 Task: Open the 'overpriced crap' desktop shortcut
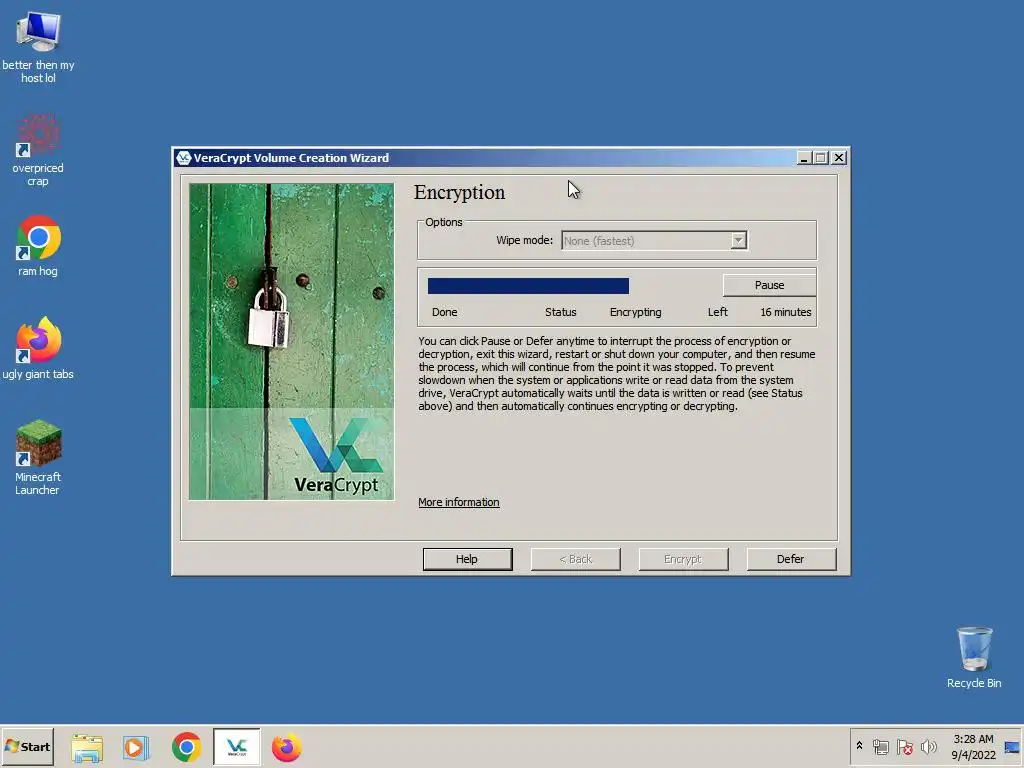click(38, 150)
